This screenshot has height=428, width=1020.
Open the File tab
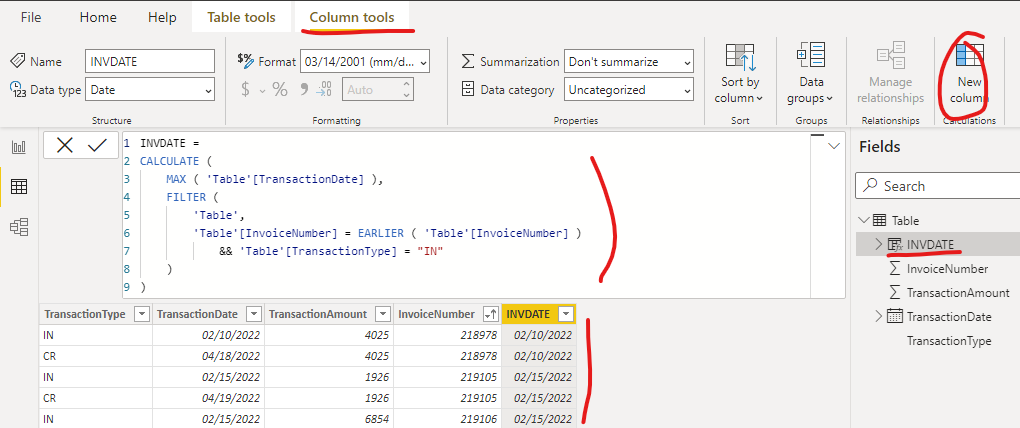[x=31, y=18]
